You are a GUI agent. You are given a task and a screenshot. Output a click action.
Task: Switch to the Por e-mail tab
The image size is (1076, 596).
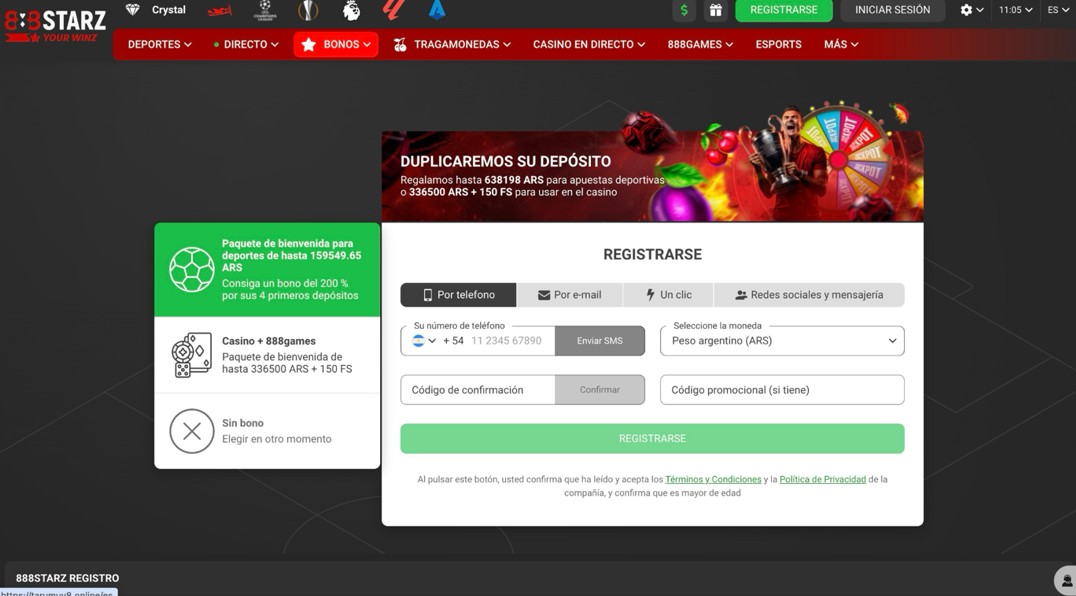click(569, 295)
